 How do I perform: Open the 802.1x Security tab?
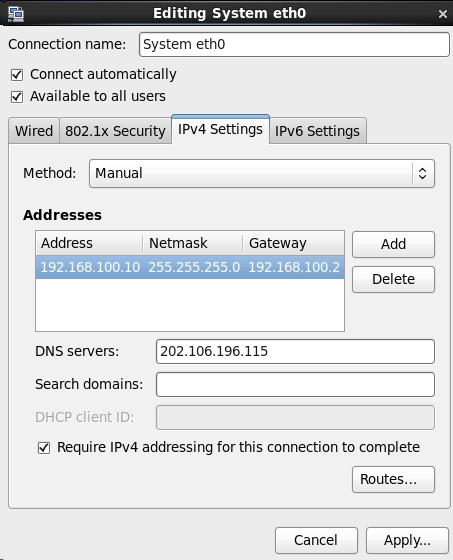click(x=115, y=131)
